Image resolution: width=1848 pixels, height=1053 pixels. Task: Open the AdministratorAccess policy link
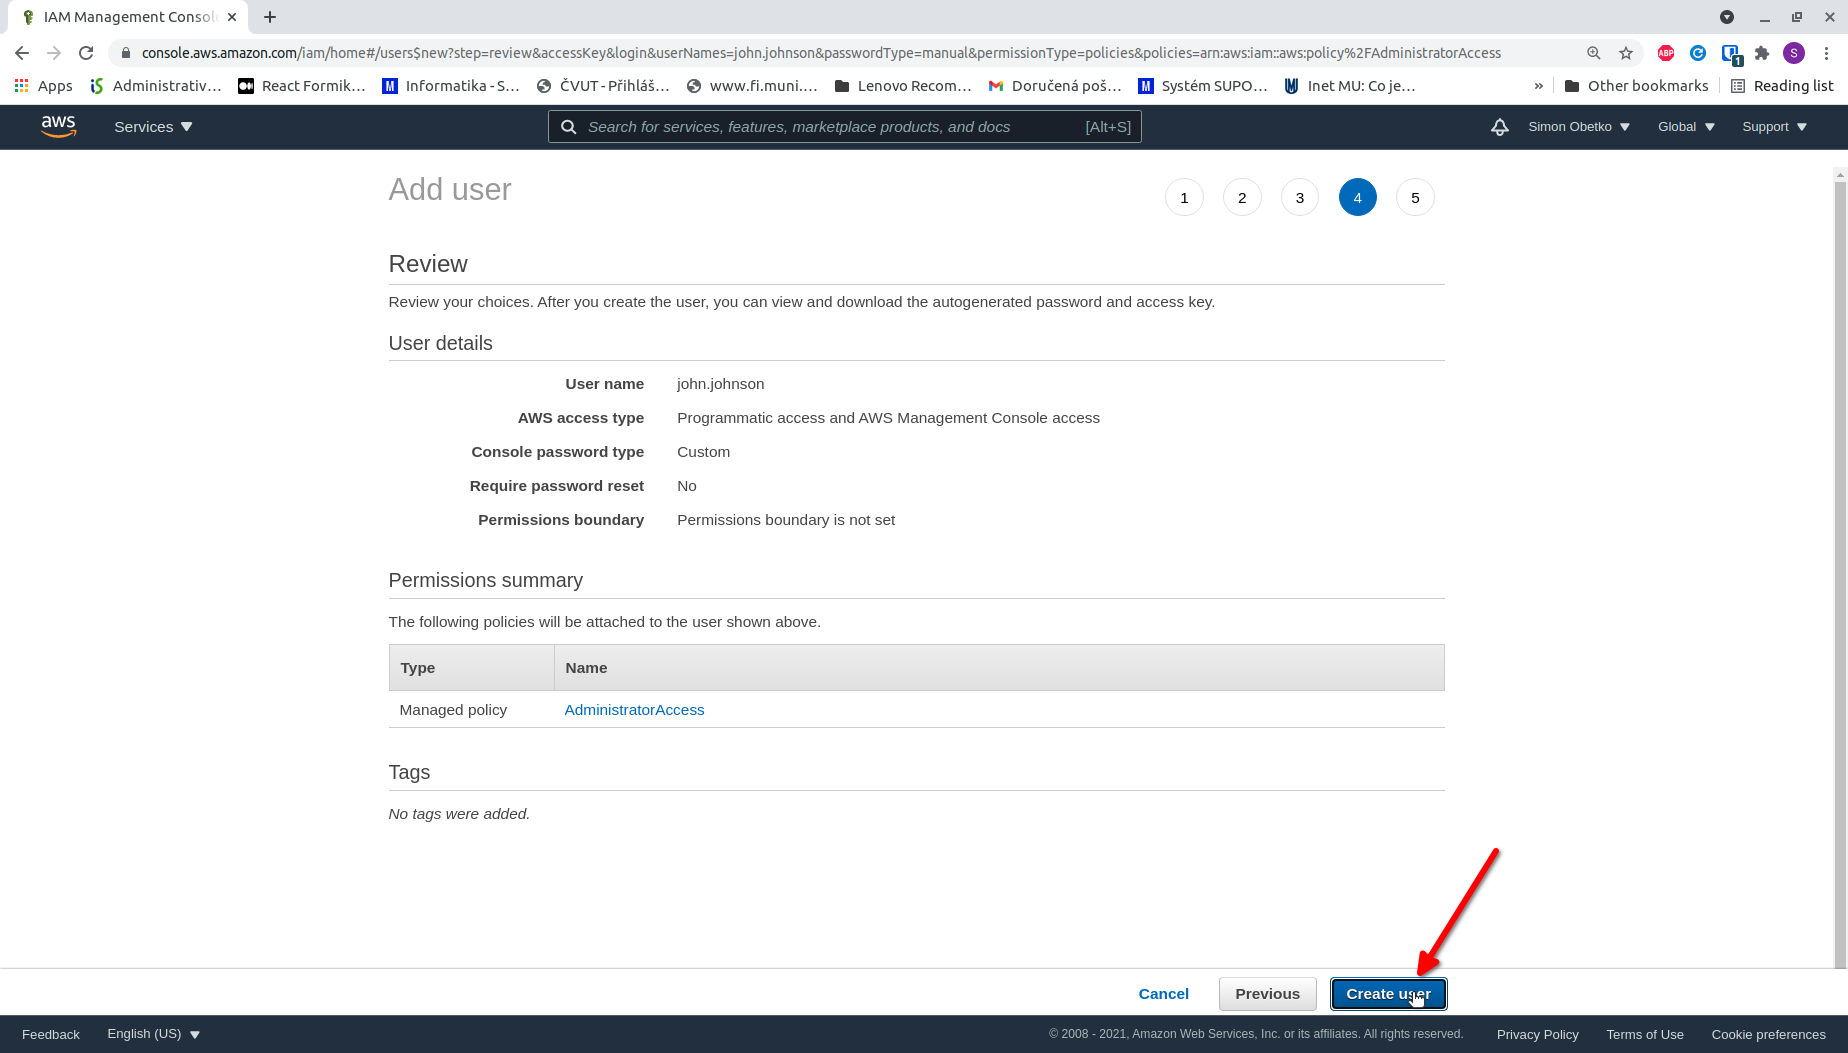tap(634, 710)
